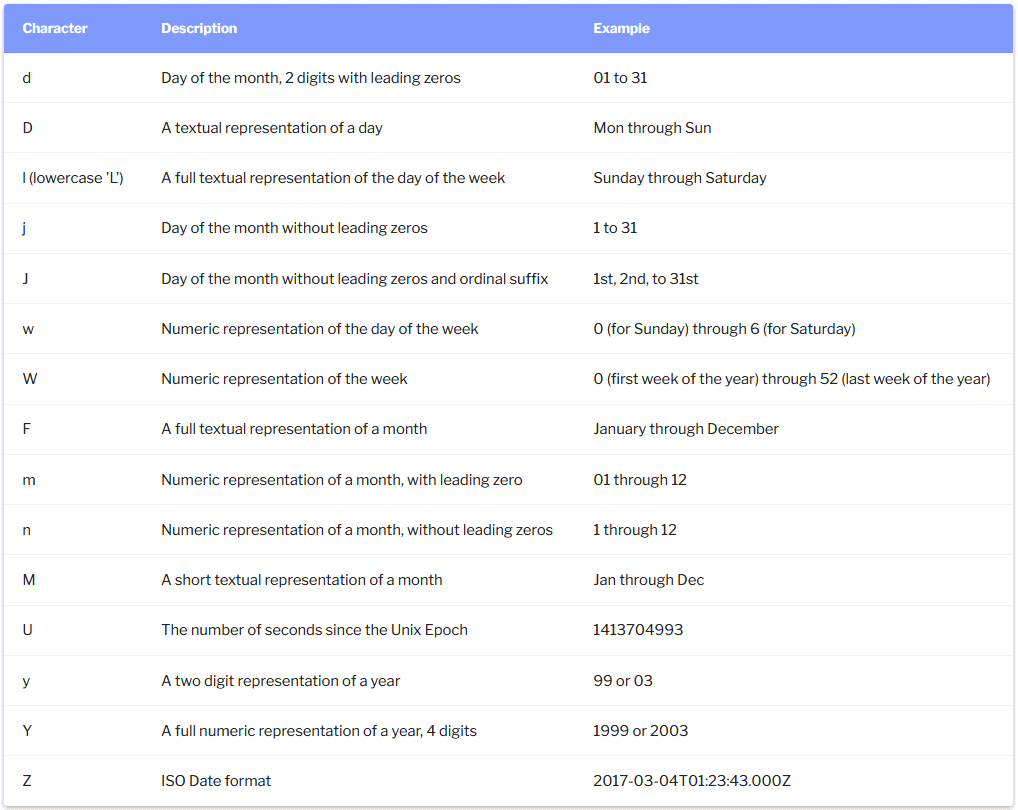Image resolution: width=1018 pixels, height=810 pixels.
Task: Click the Description column header
Action: coord(199,28)
